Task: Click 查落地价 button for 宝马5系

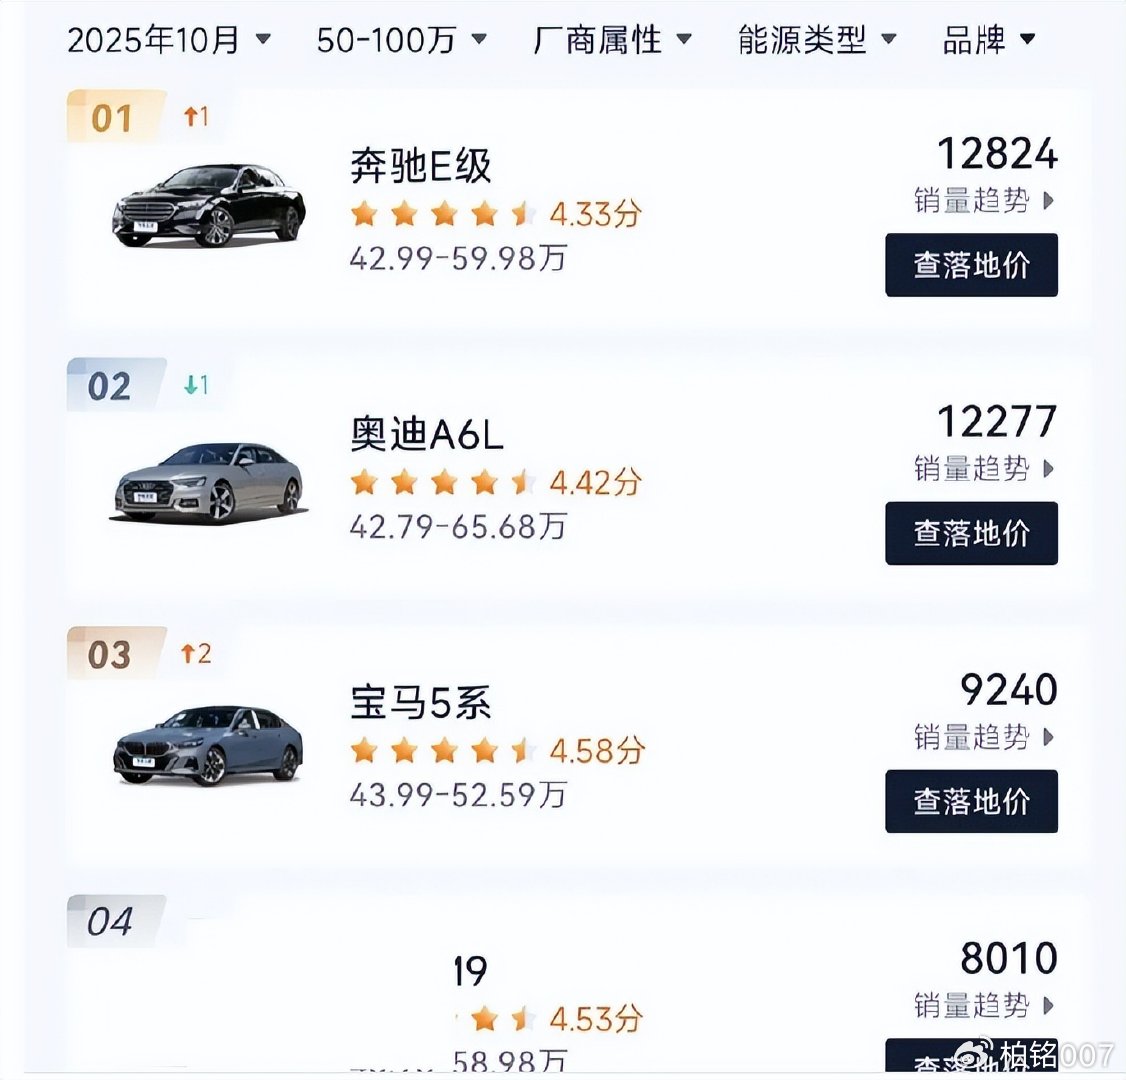Action: (971, 801)
